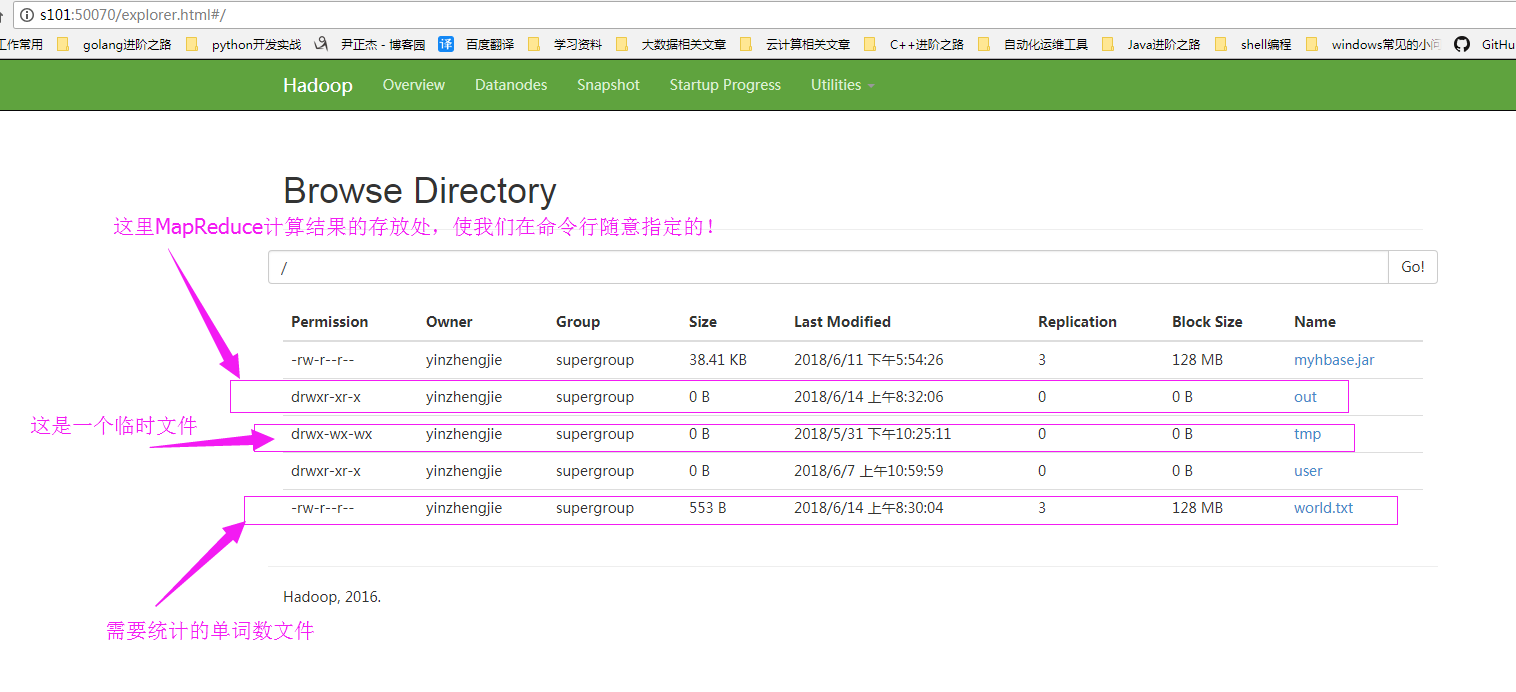Viewport: 1516px width, 692px height.
Task: Click the directory path input field
Action: point(828,267)
